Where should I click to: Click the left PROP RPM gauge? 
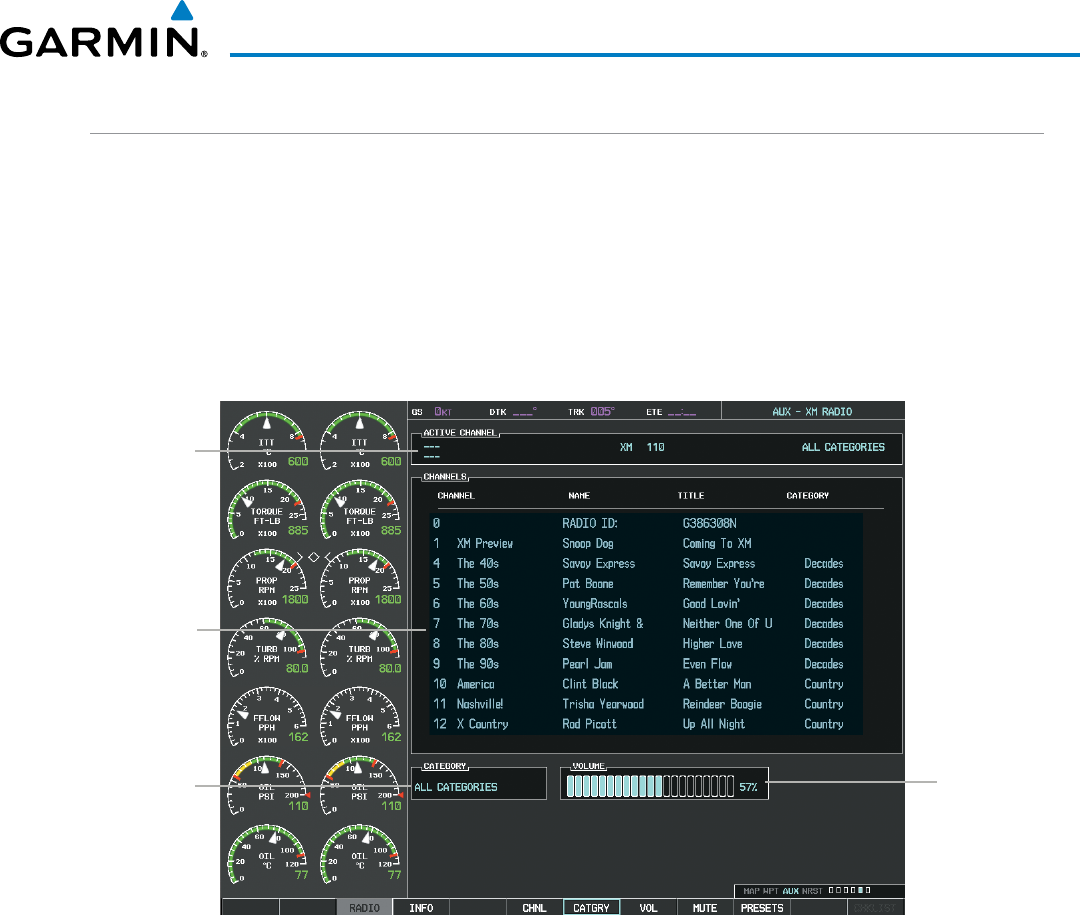267,579
